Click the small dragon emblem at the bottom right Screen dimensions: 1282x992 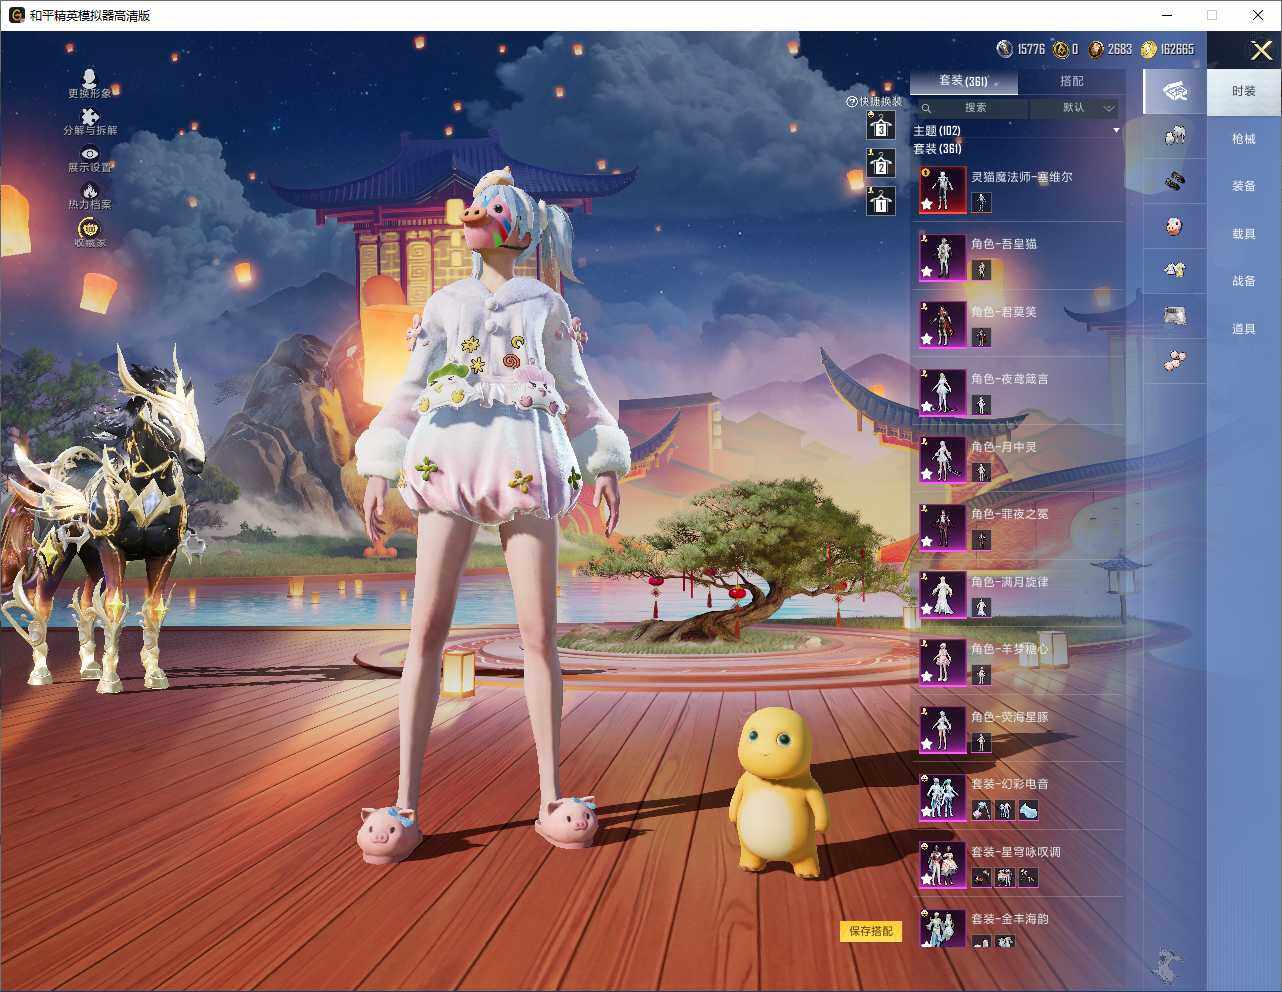pos(1166,965)
